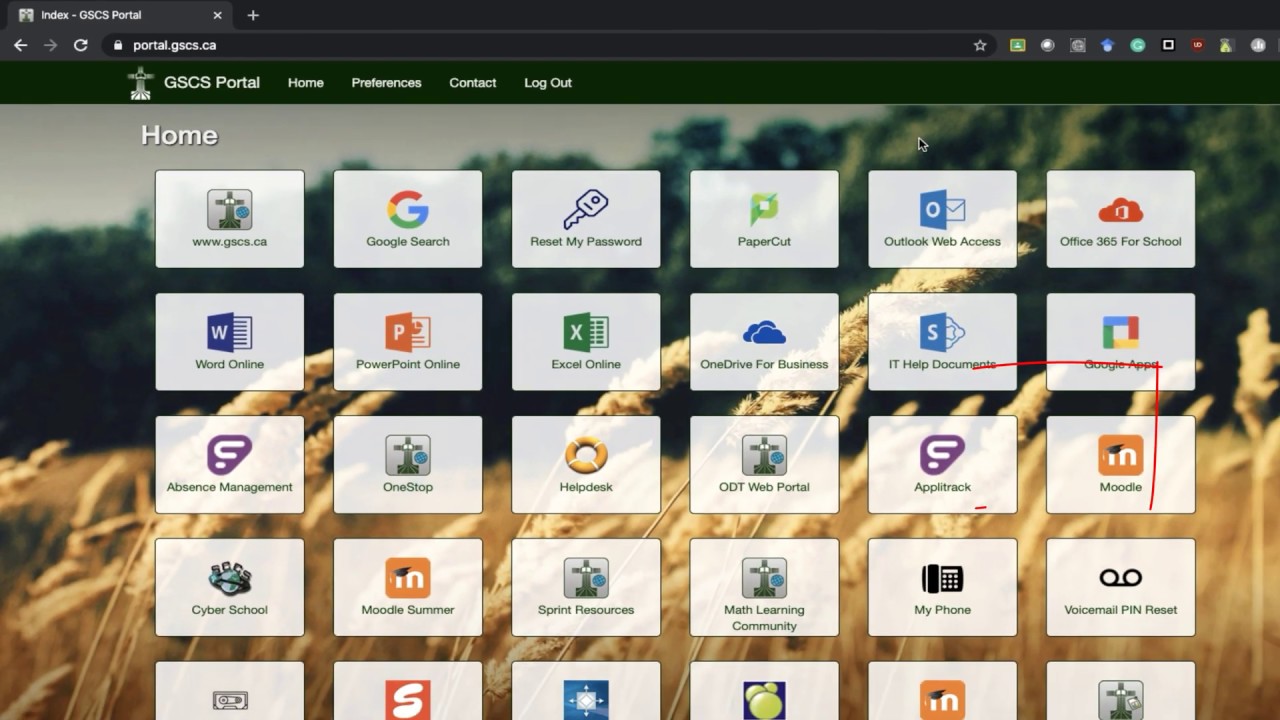
Task: Launch OneStop tile
Action: click(x=407, y=465)
